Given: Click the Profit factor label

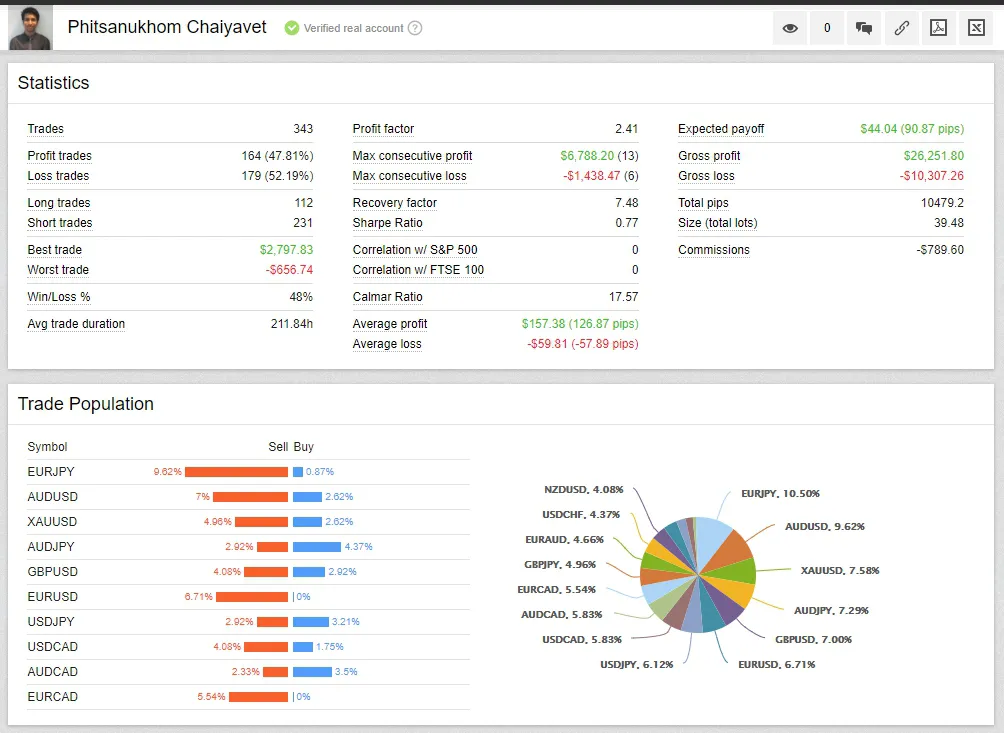Looking at the screenshot, I should 383,129.
